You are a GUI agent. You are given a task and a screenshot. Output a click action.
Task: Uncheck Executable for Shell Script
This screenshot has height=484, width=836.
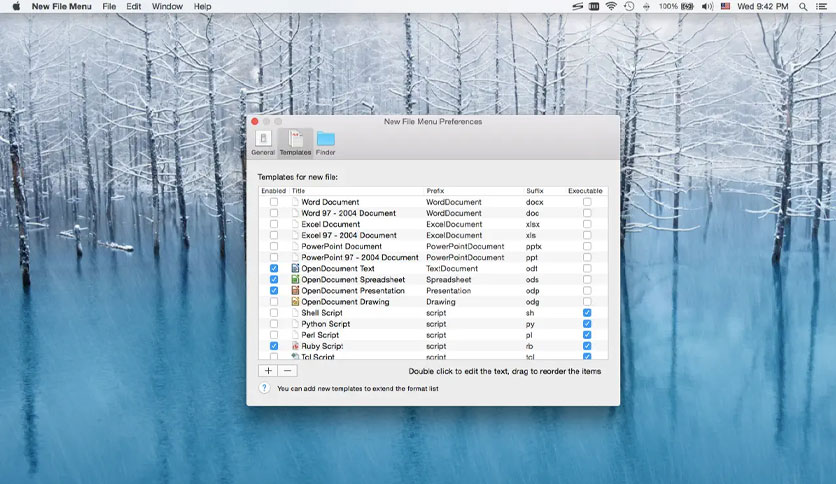(587, 313)
